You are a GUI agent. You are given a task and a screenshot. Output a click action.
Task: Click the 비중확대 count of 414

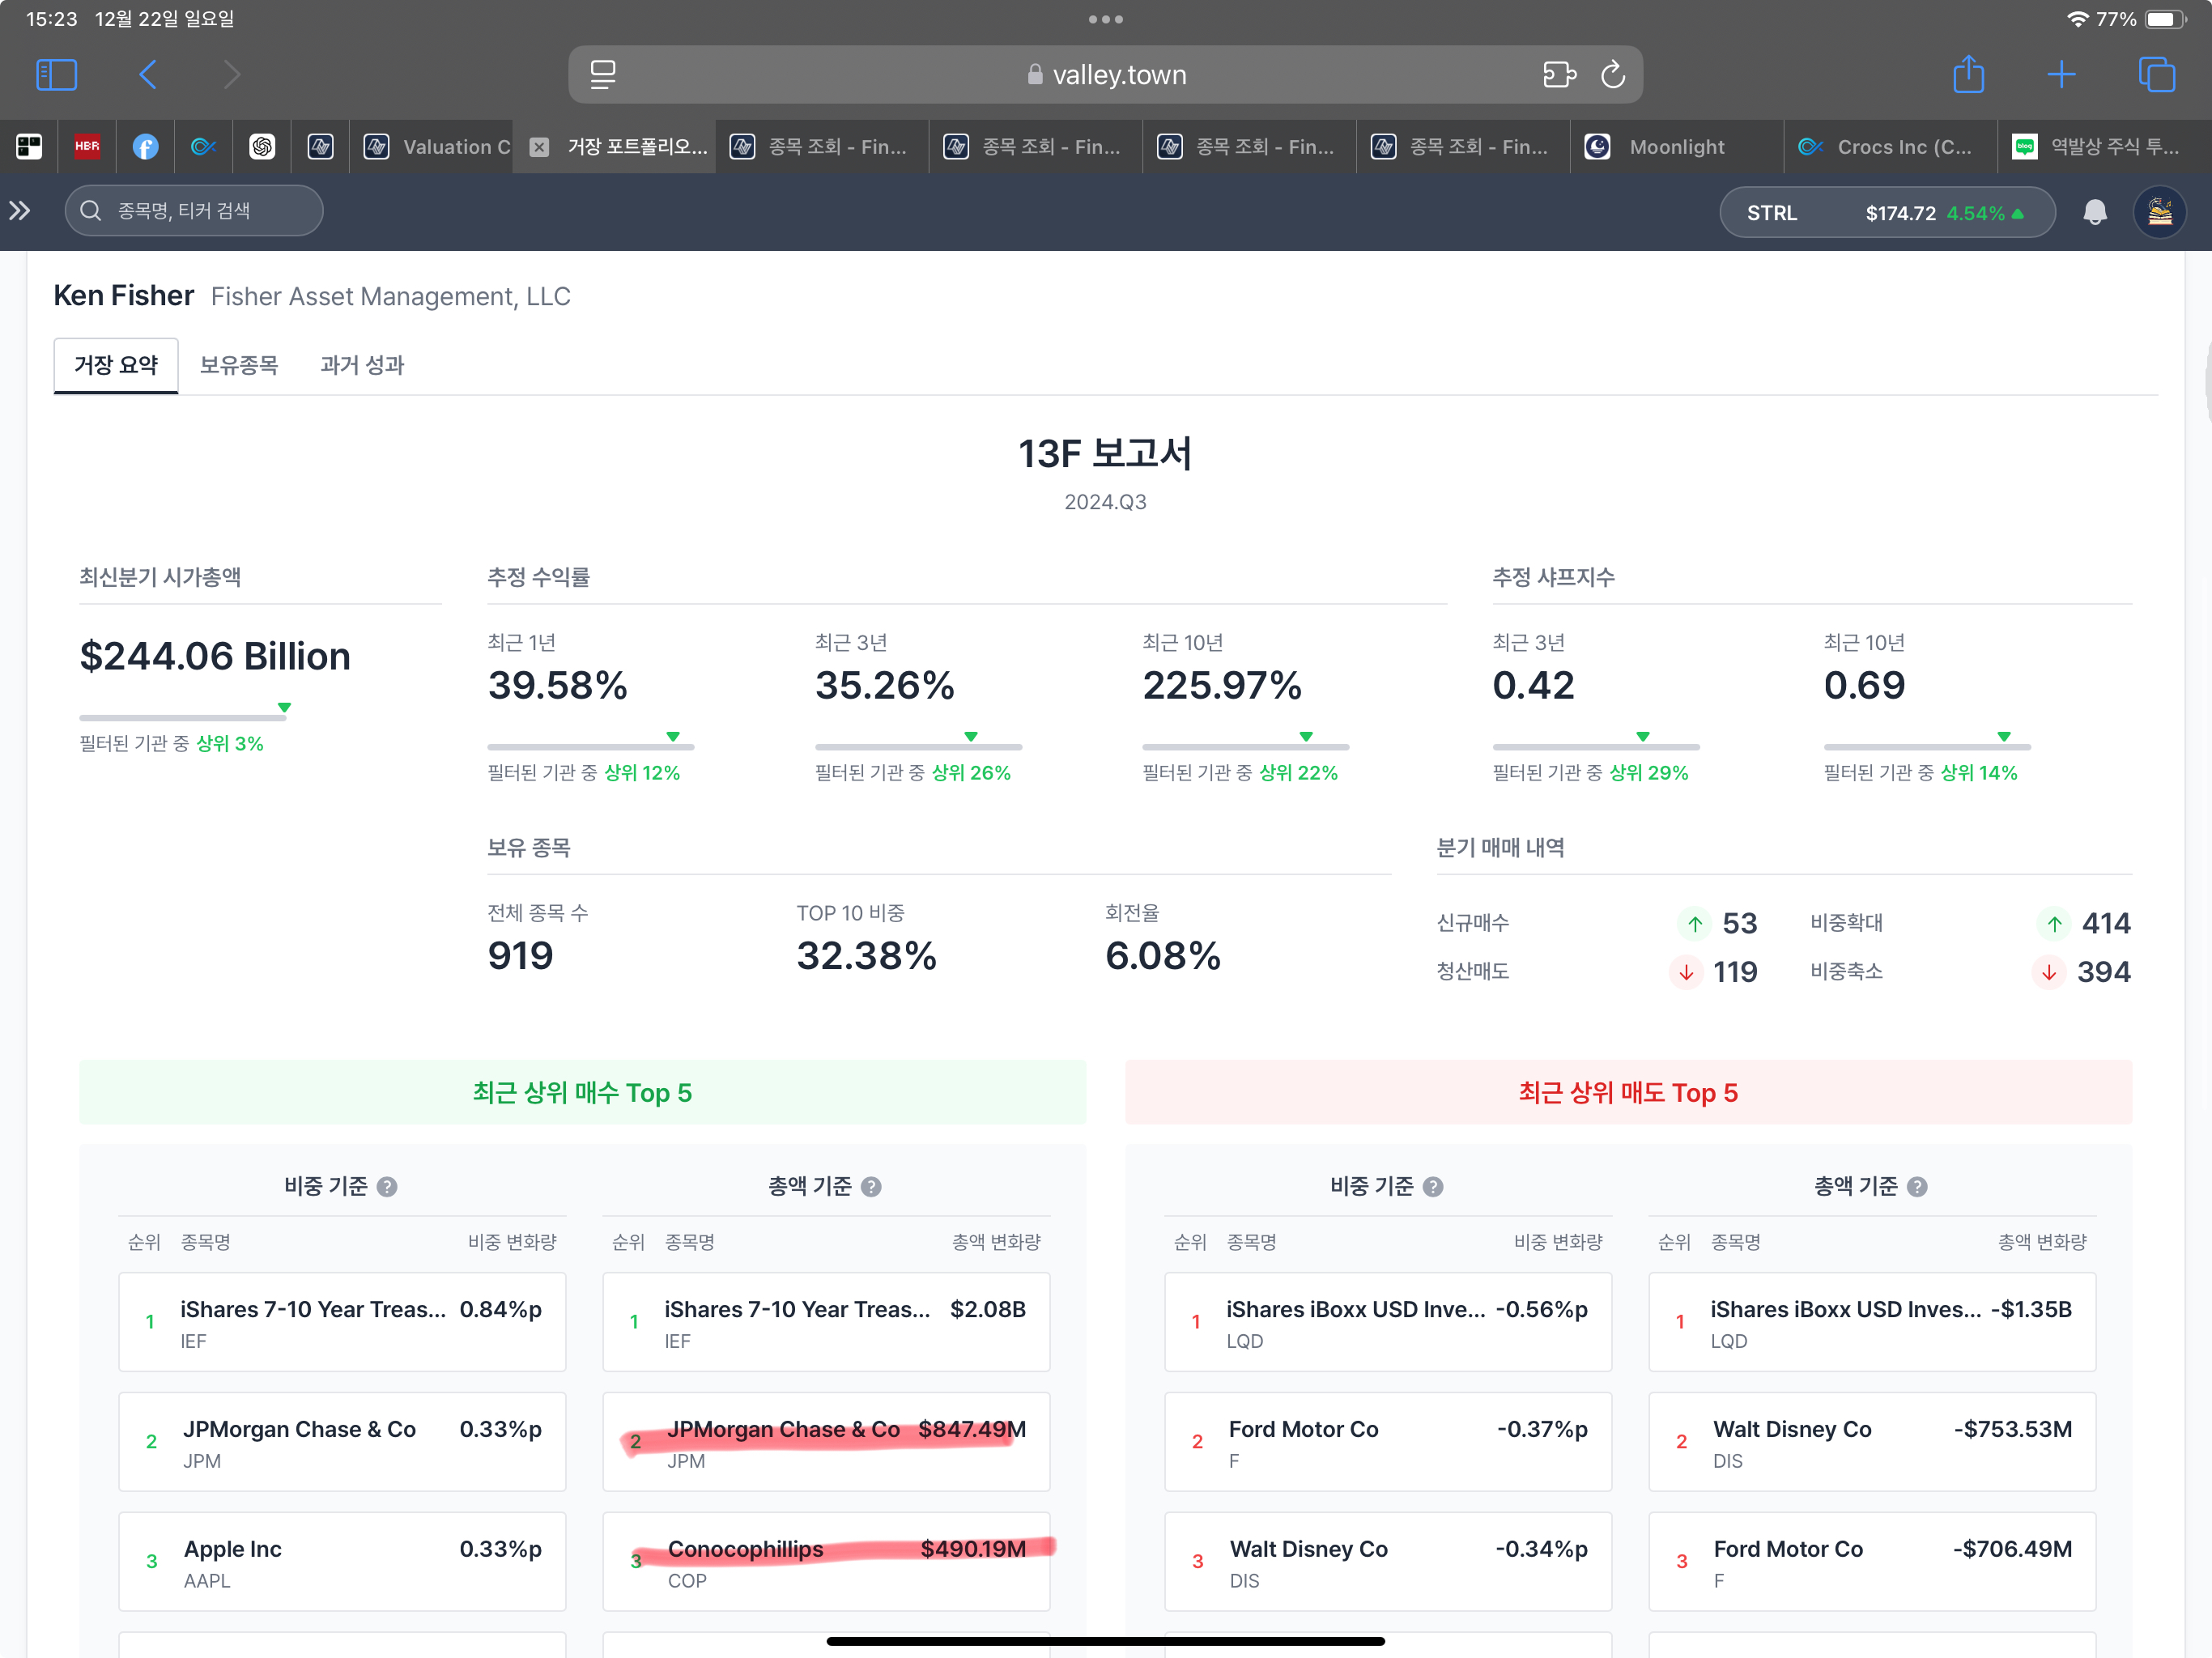click(2106, 923)
